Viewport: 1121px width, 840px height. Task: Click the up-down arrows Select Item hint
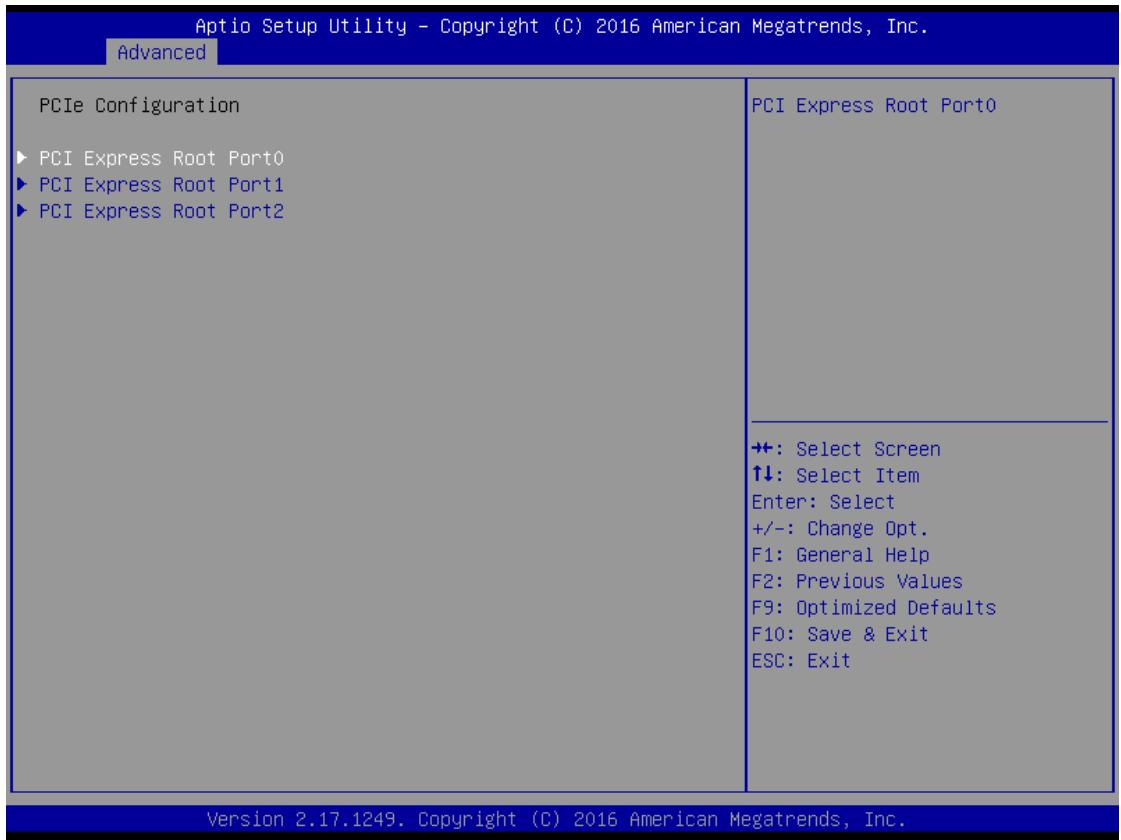(836, 475)
